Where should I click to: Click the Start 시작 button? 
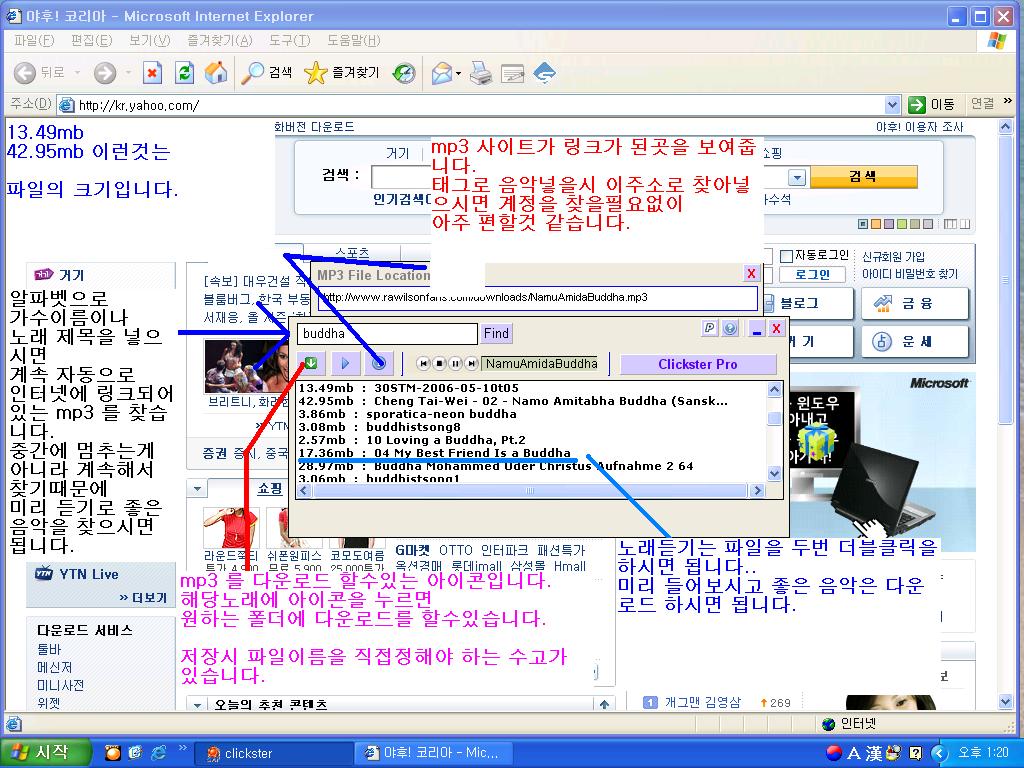[x=44, y=752]
